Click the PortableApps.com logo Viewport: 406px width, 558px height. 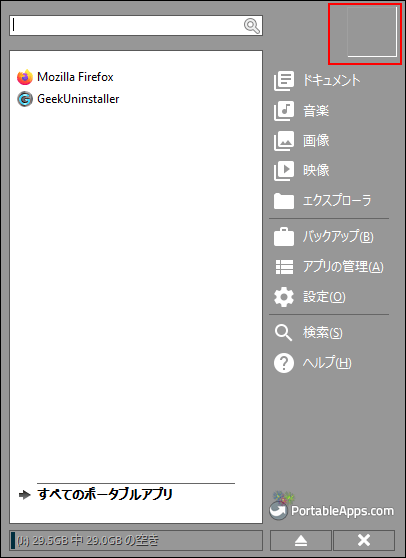coord(331,506)
